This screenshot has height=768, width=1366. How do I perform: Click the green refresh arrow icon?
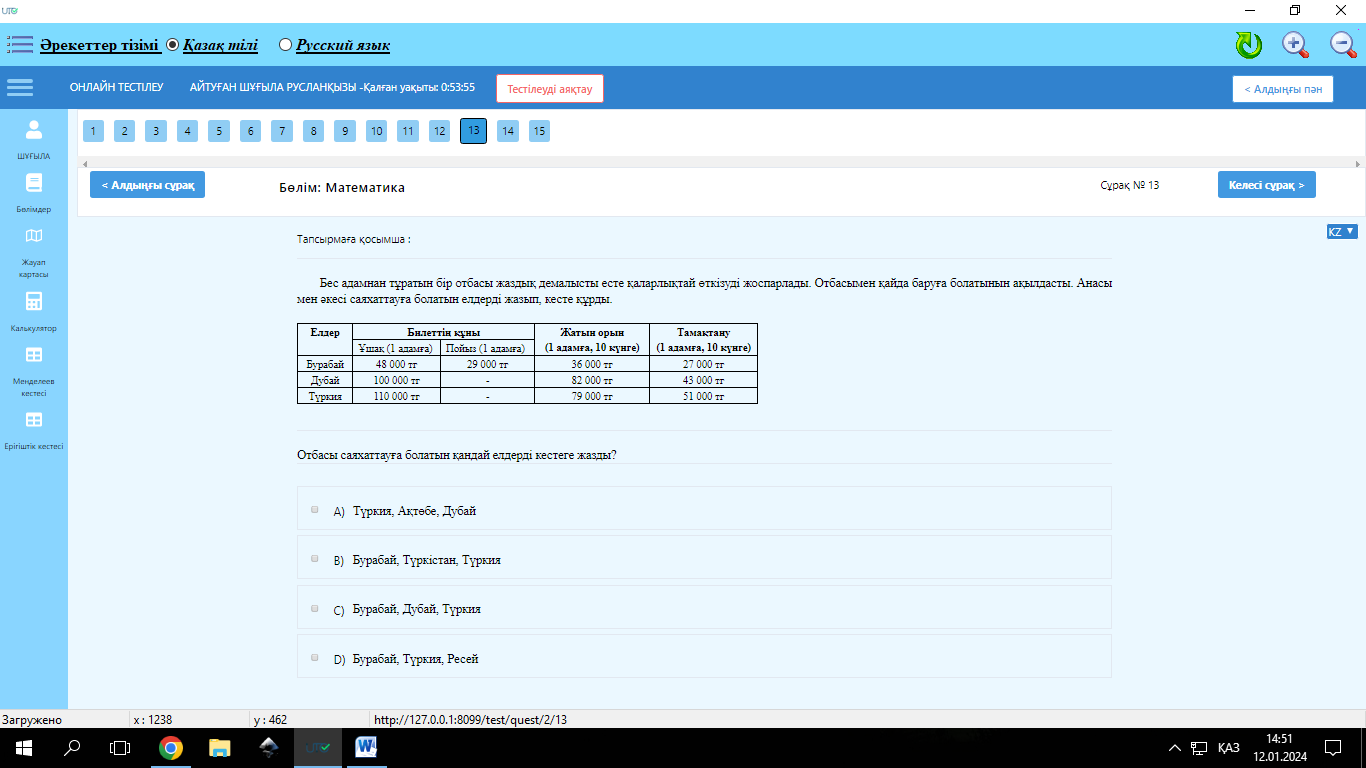click(x=1248, y=44)
